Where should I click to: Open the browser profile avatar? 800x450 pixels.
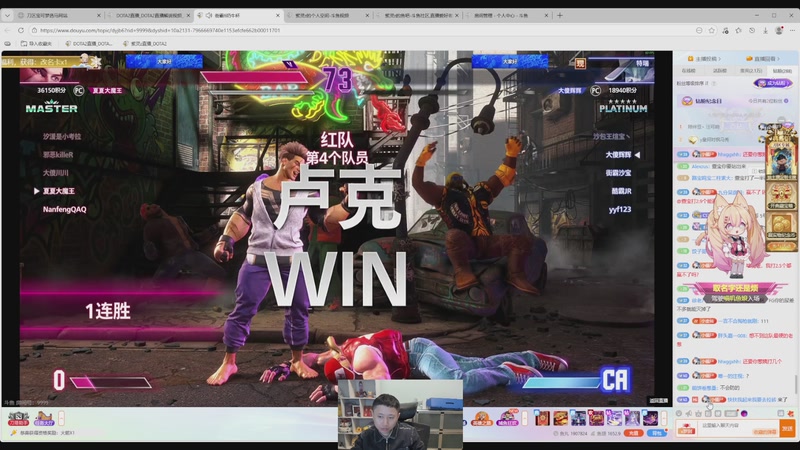pos(779,31)
